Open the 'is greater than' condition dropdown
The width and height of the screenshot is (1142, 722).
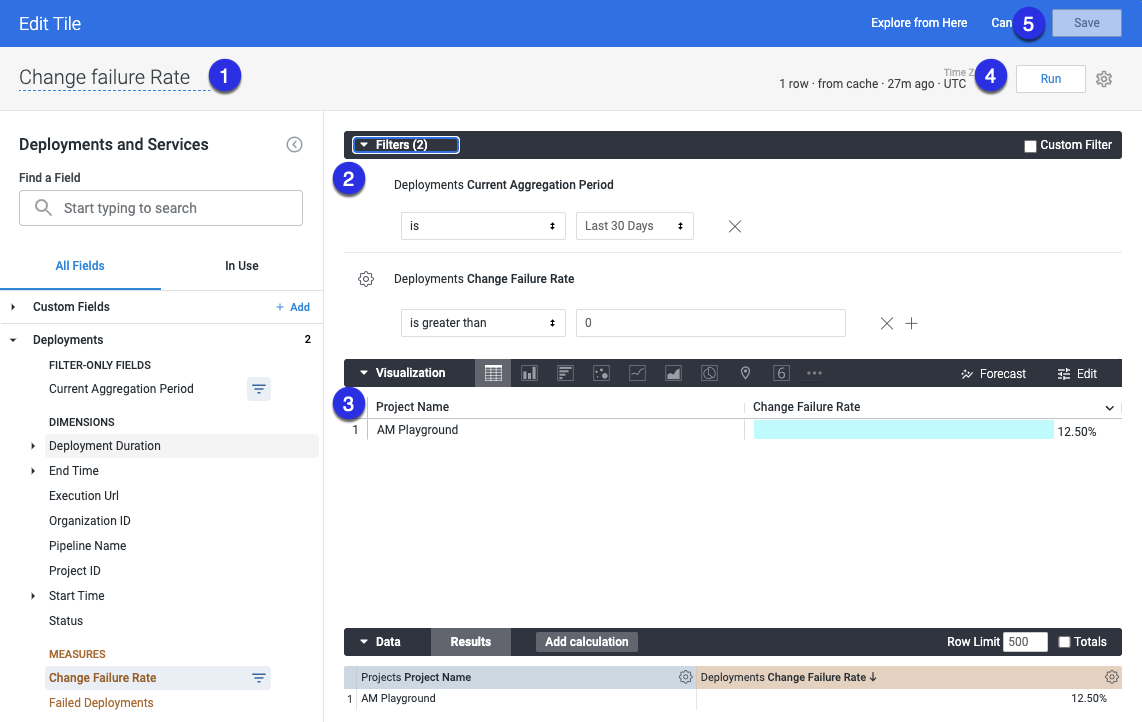[483, 323]
